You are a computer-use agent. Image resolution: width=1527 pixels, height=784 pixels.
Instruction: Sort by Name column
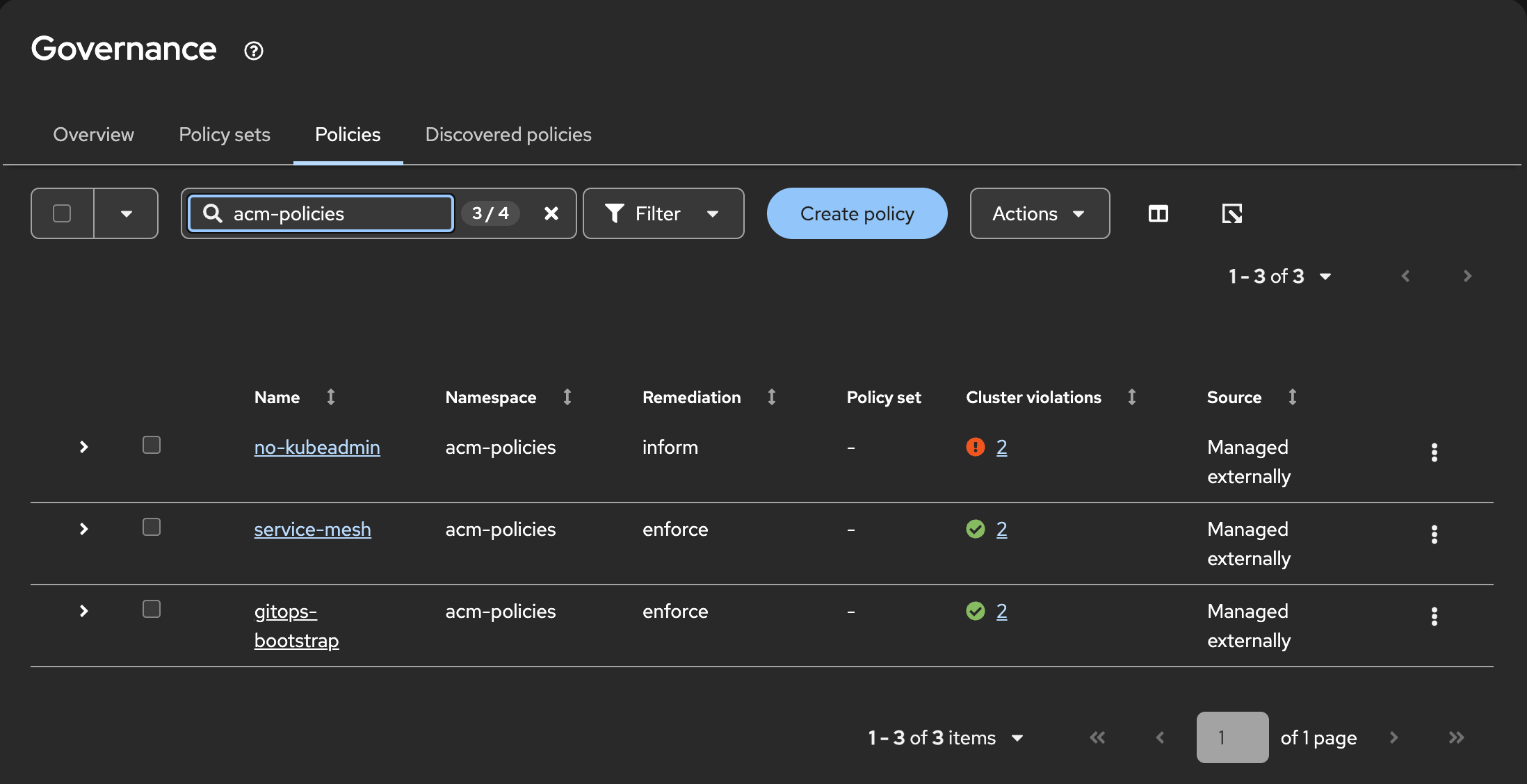[331, 397]
